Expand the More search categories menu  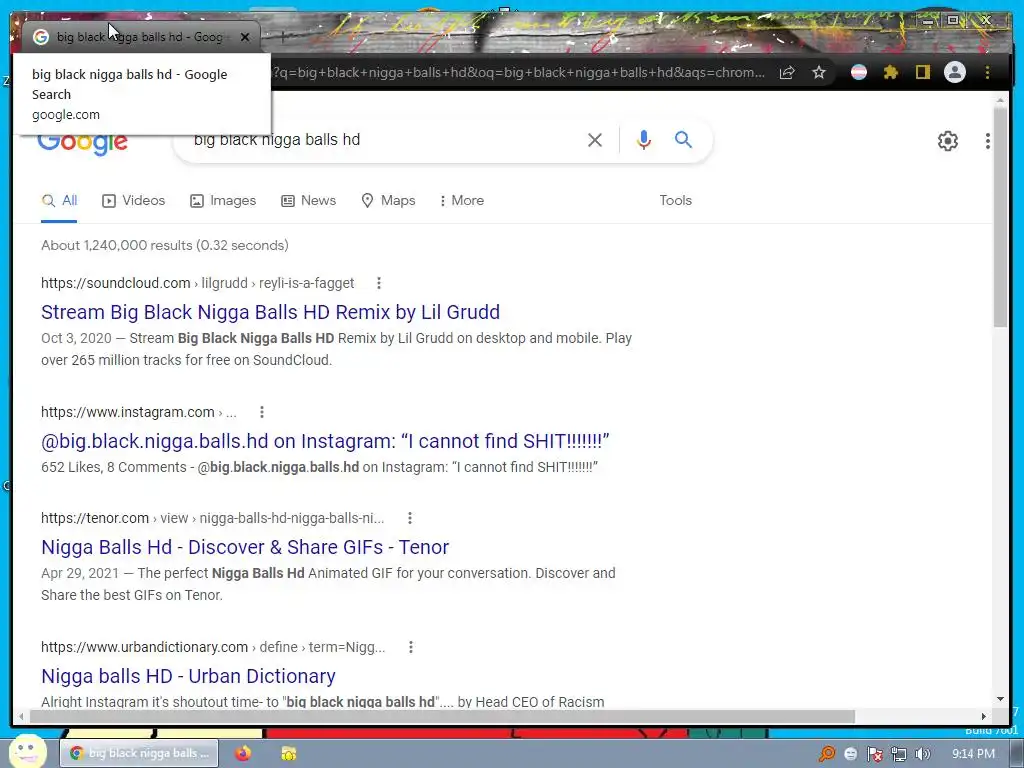(x=462, y=200)
